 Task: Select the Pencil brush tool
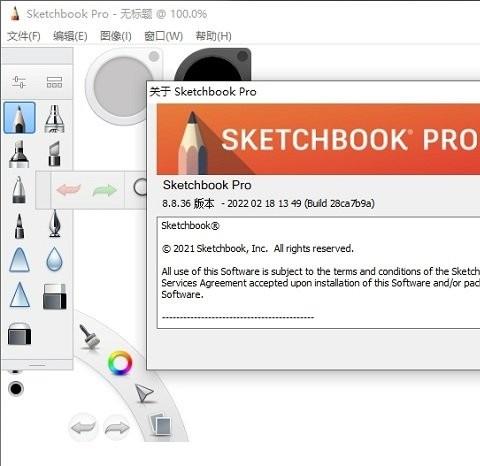coord(19,118)
